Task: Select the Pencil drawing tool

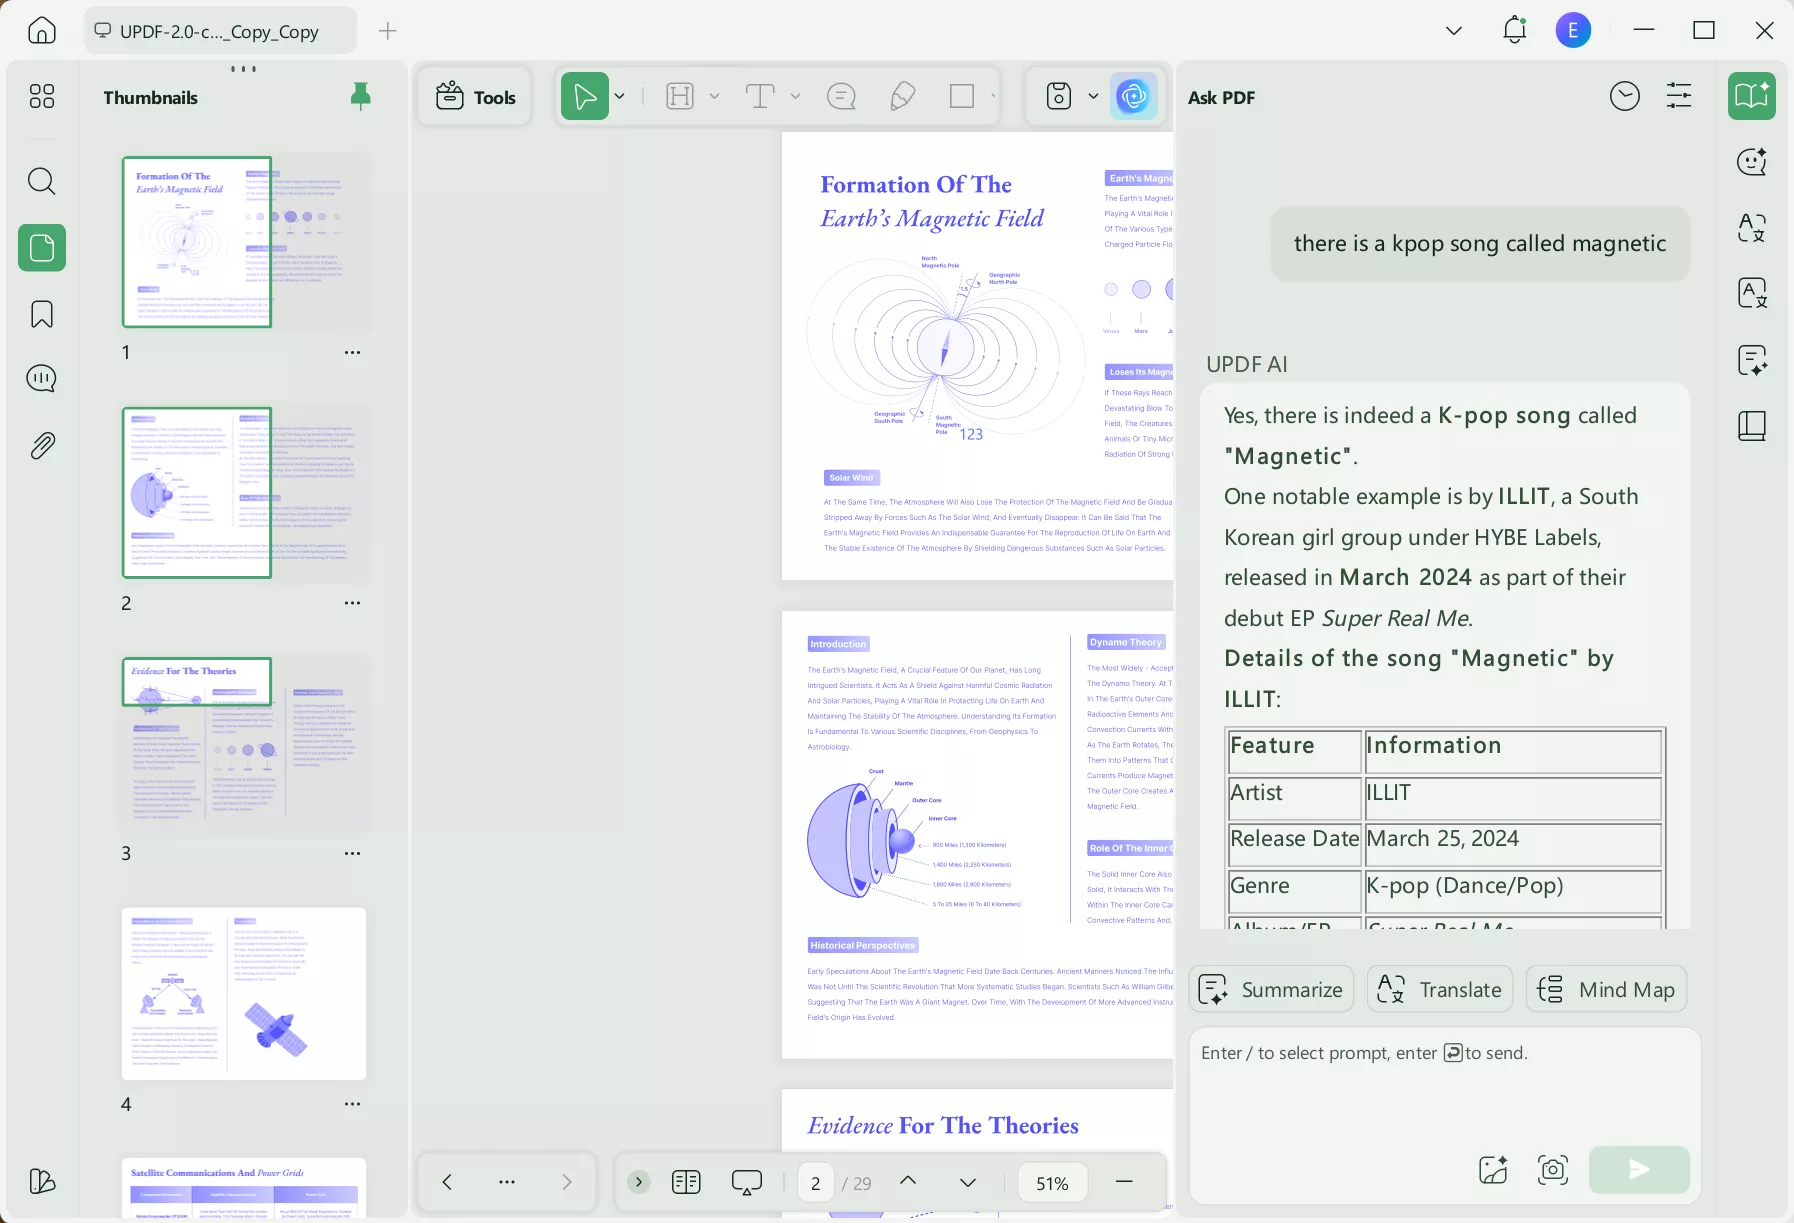Action: tap(902, 96)
